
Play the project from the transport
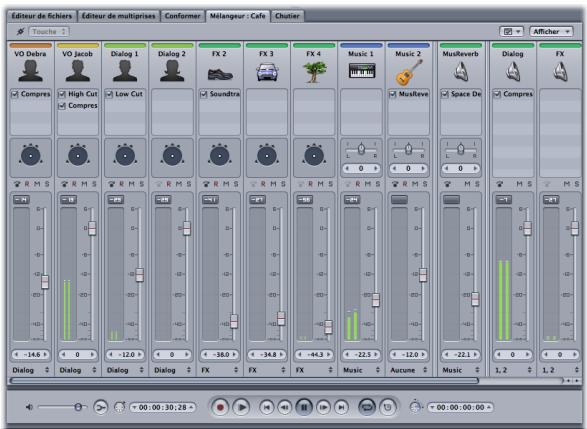pos(241,407)
